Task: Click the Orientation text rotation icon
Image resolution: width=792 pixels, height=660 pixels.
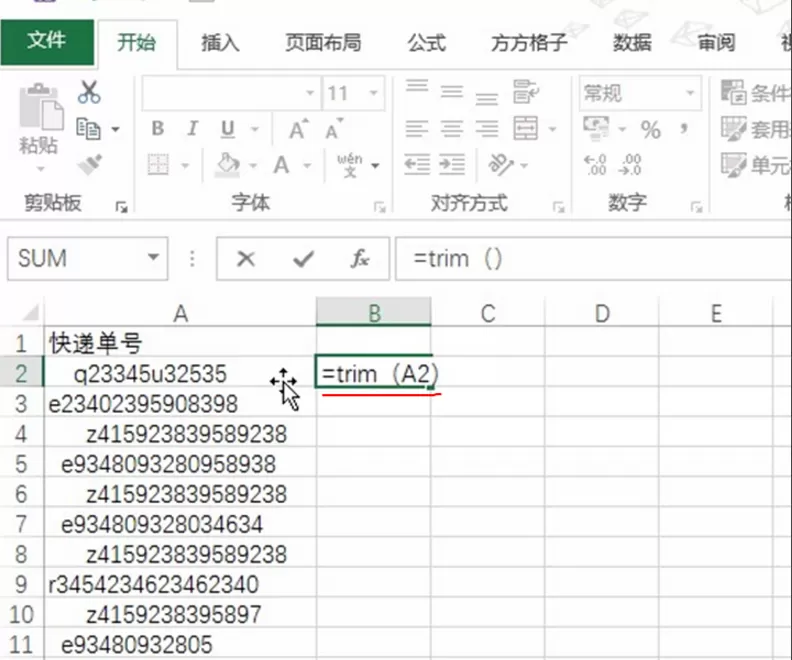Action: point(501,165)
